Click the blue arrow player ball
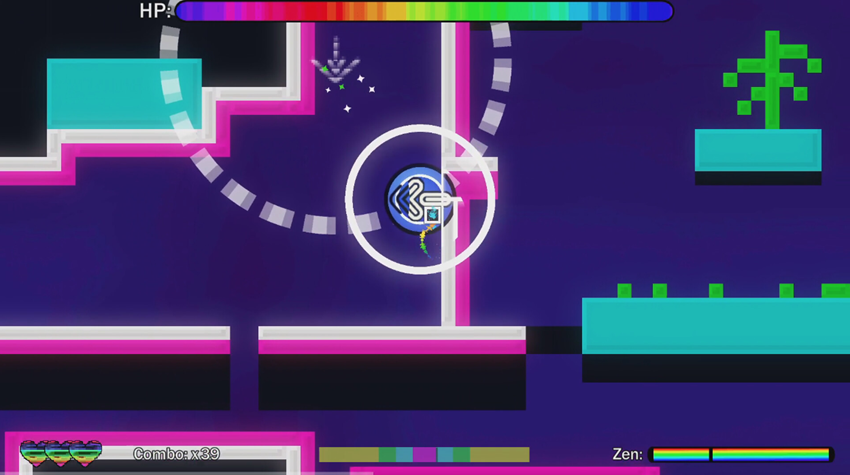 coord(420,199)
